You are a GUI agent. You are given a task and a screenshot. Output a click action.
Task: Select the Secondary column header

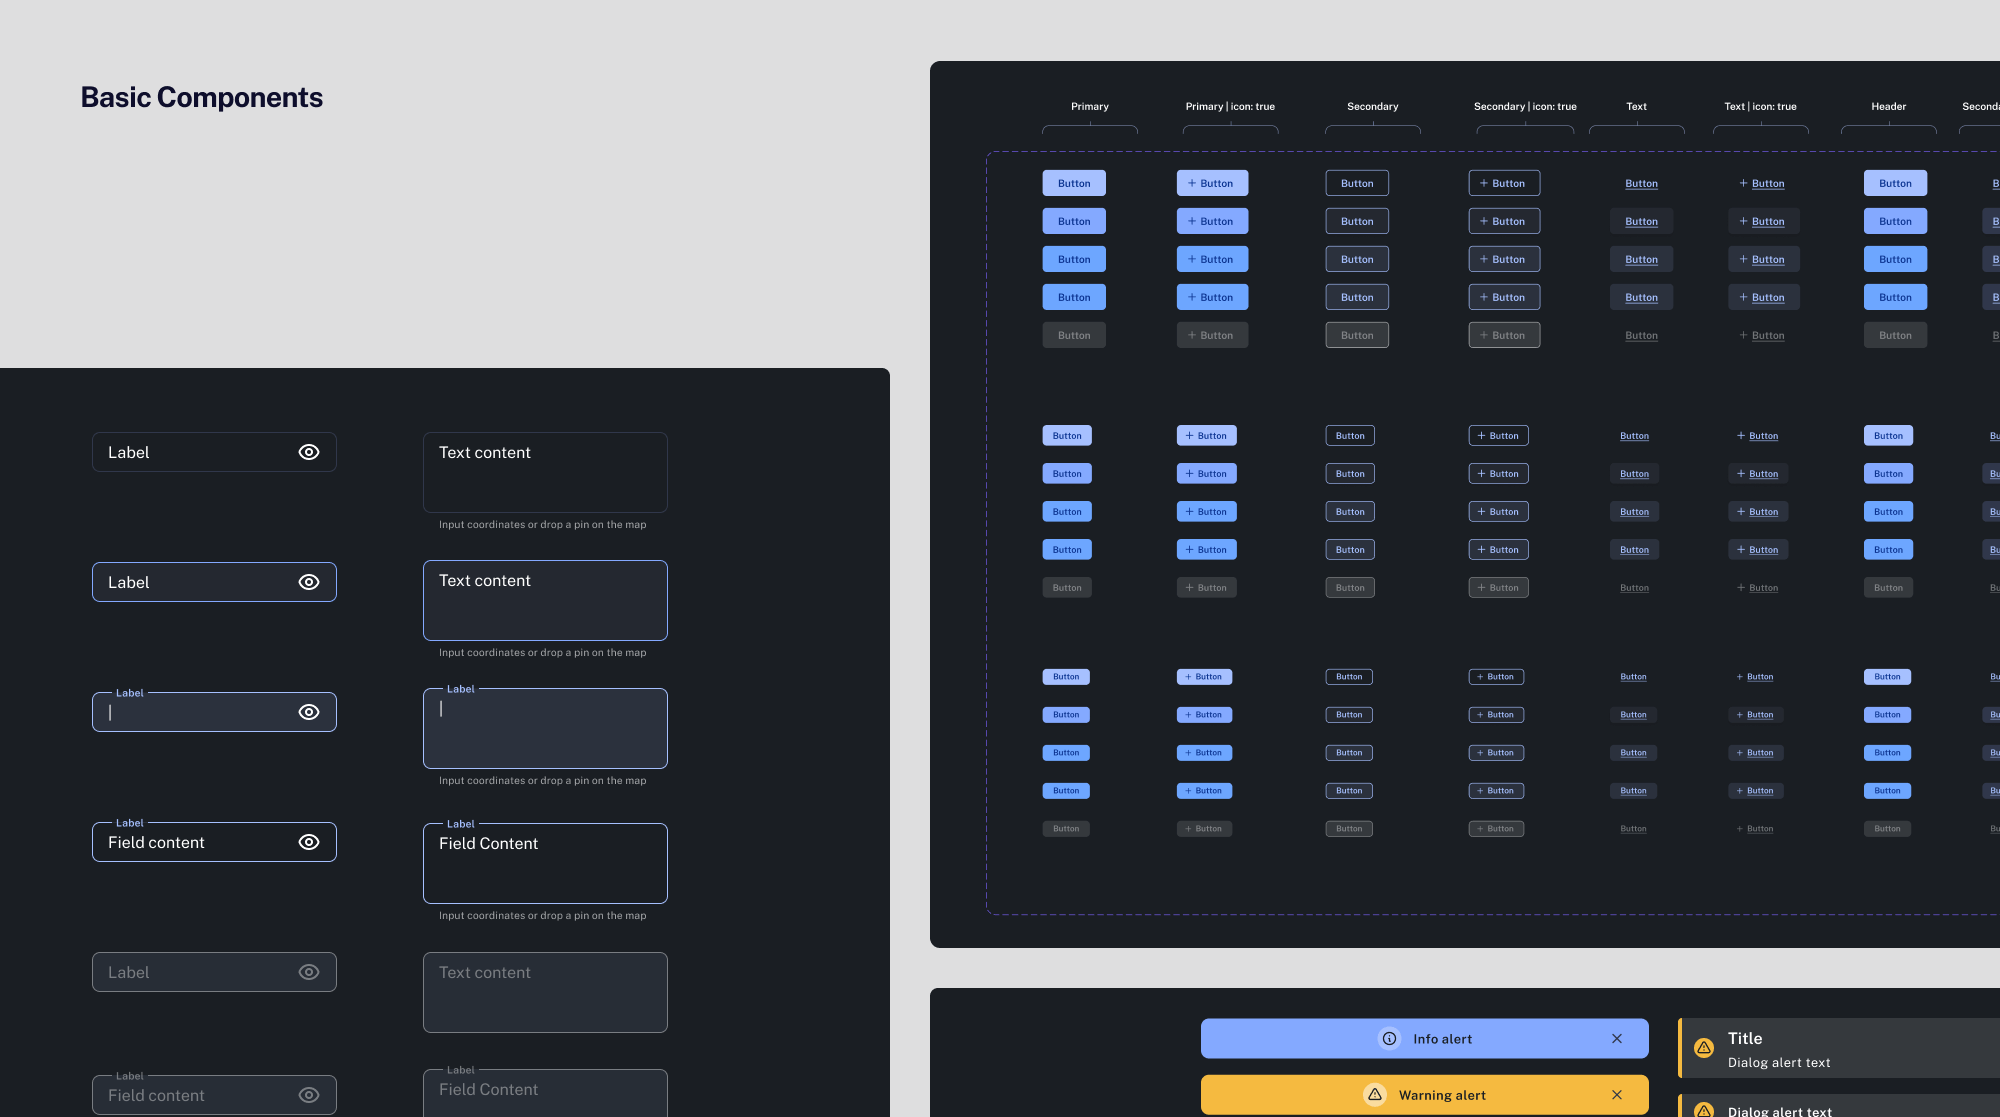coord(1372,106)
